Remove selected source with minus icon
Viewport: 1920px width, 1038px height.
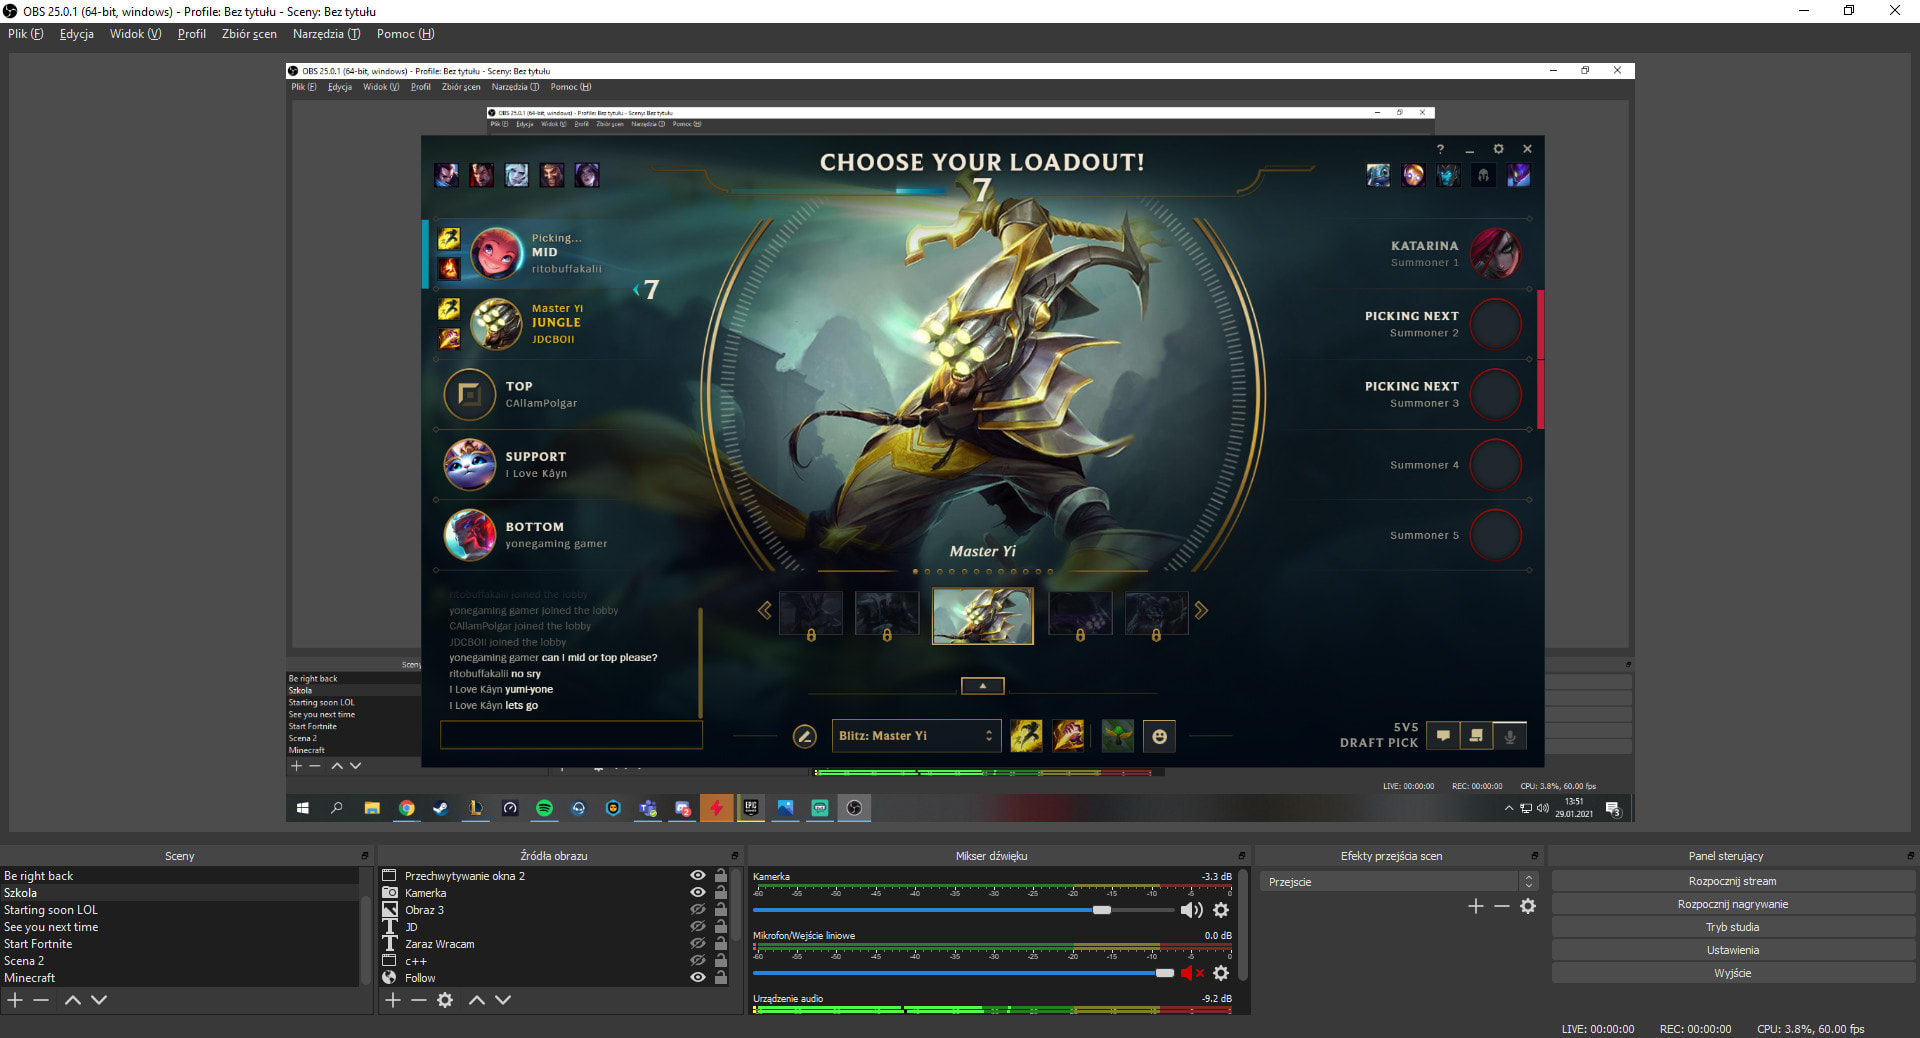[x=419, y=1000]
